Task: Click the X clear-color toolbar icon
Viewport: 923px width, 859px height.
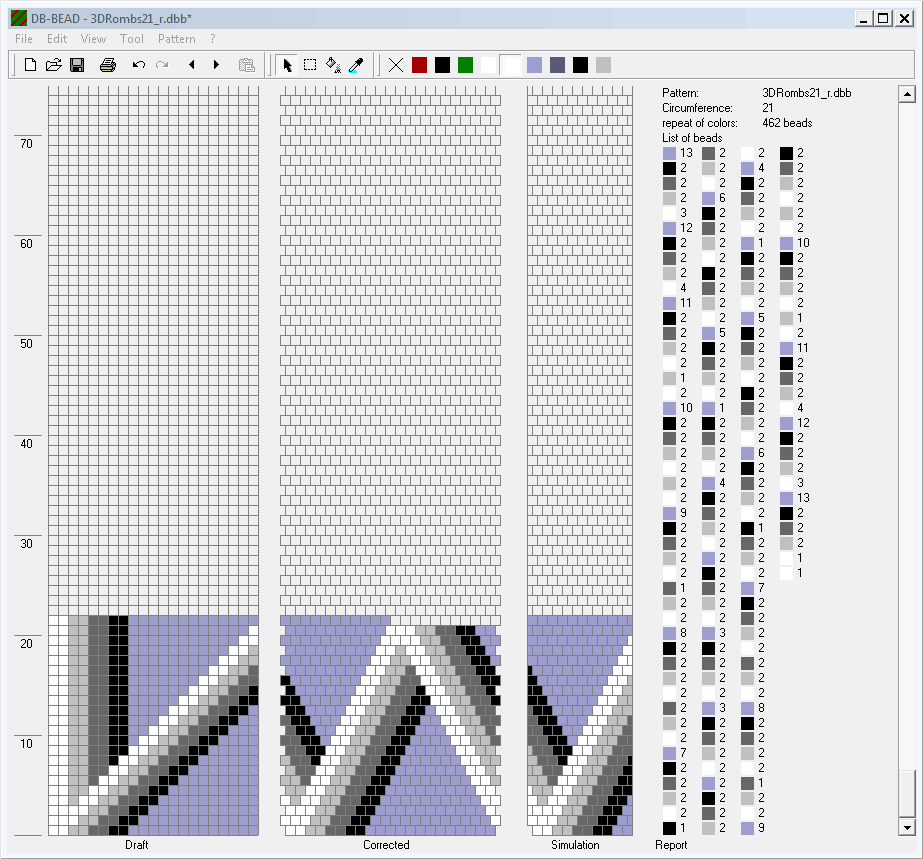Action: pyautogui.click(x=396, y=65)
